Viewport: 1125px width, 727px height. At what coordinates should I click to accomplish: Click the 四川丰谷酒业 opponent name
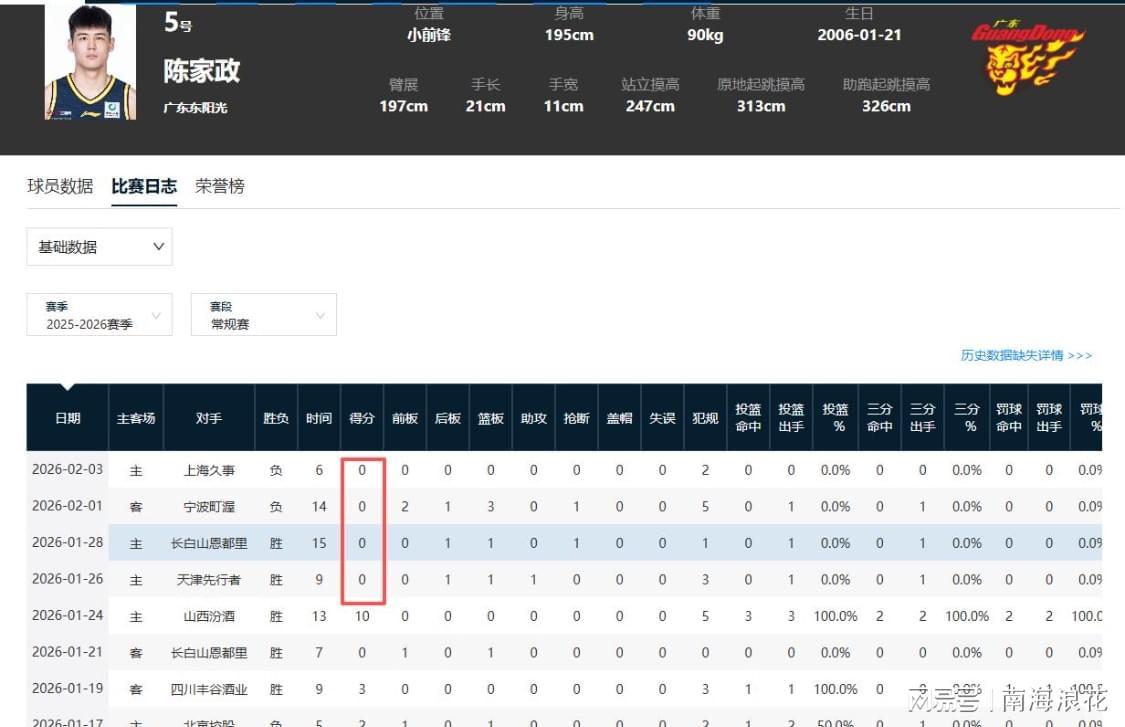pos(207,689)
